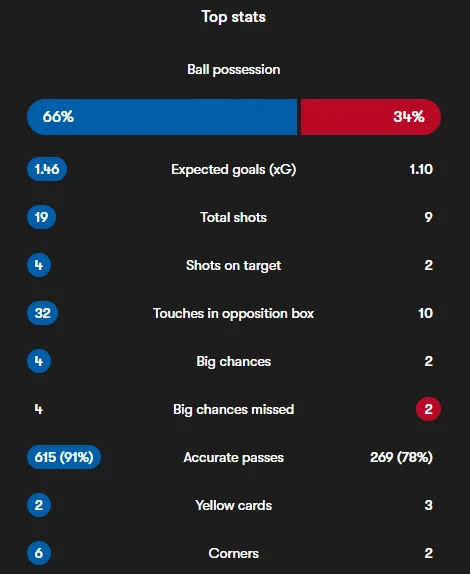
Task: Click the blue 66% possession bar segment
Action: point(162,117)
